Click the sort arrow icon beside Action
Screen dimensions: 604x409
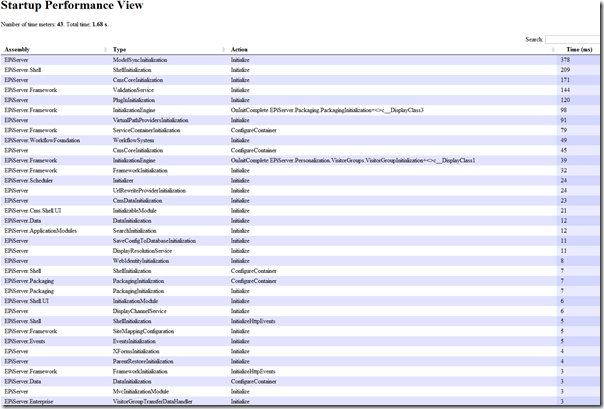[x=553, y=50]
